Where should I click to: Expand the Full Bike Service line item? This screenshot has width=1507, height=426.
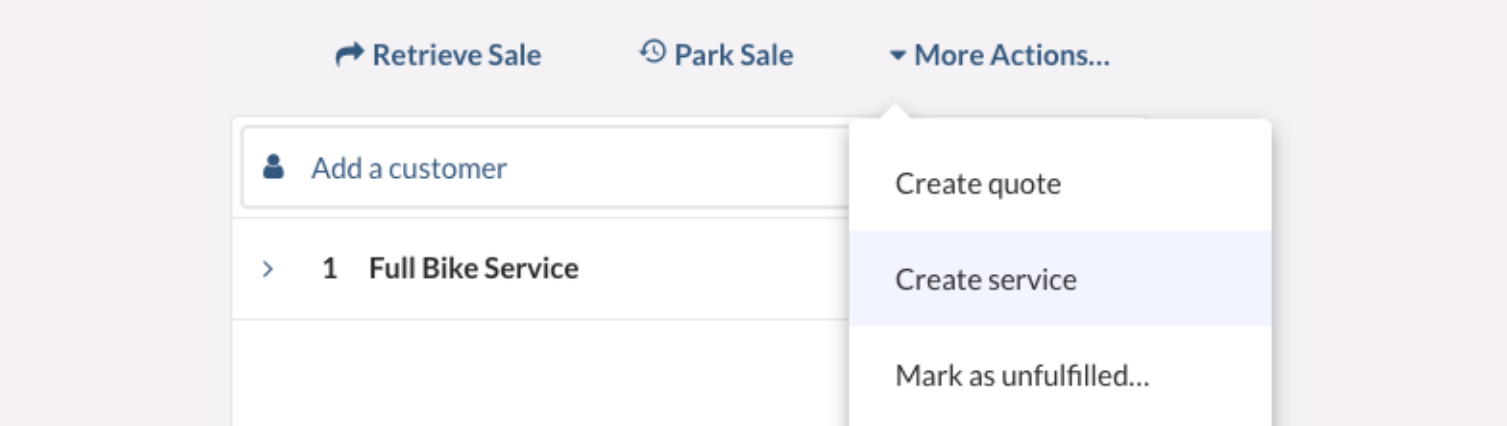tap(267, 269)
